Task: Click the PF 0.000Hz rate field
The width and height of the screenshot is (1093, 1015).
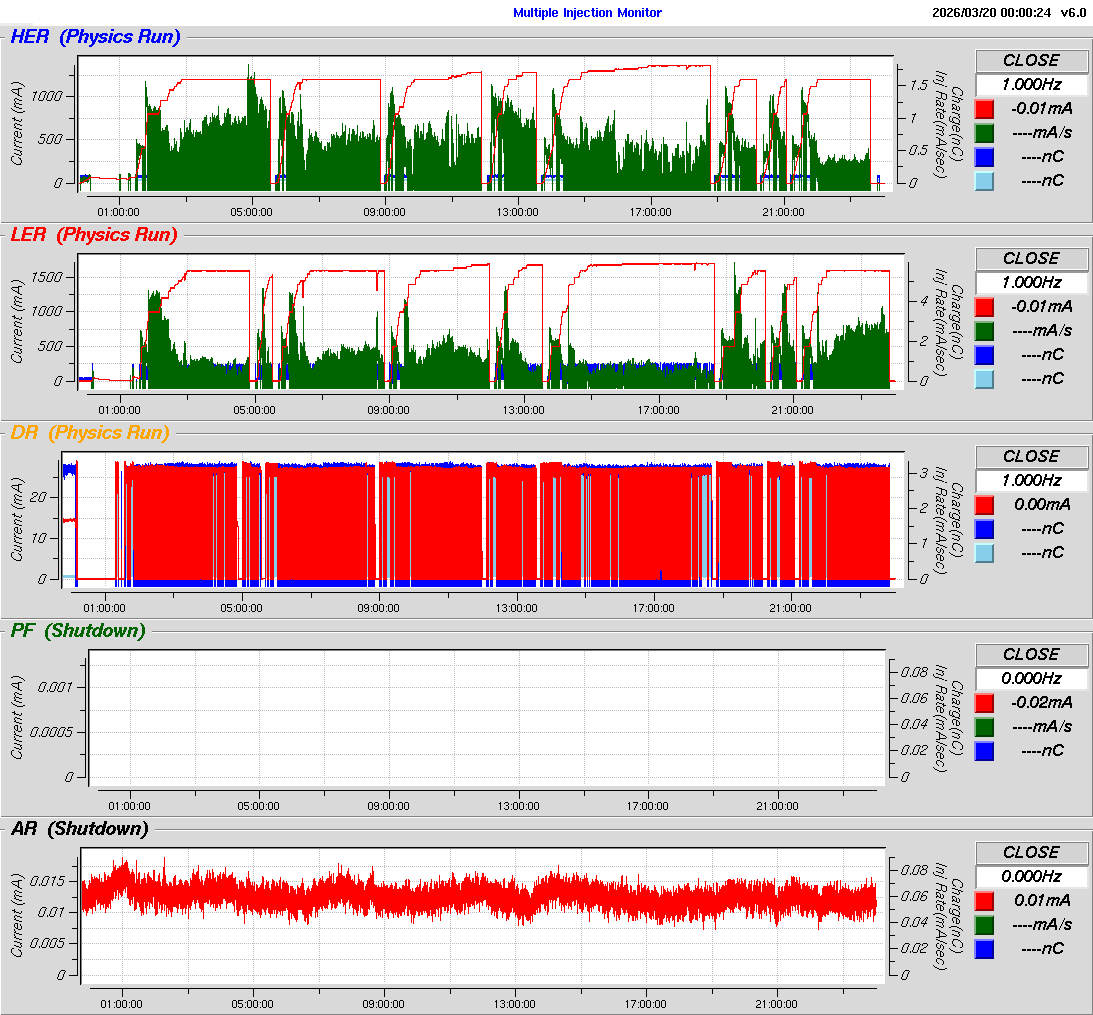Action: coord(1031,678)
